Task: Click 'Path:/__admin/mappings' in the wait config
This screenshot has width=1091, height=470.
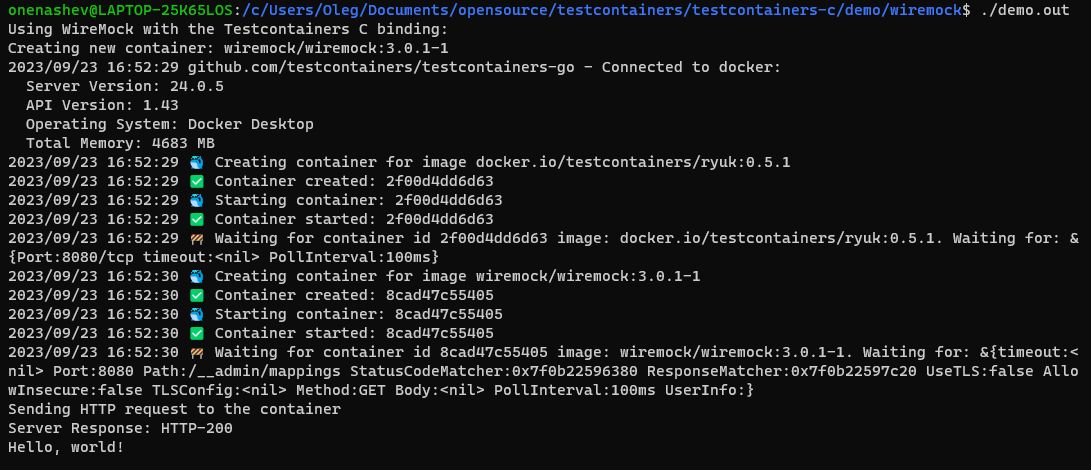Action: 241,371
